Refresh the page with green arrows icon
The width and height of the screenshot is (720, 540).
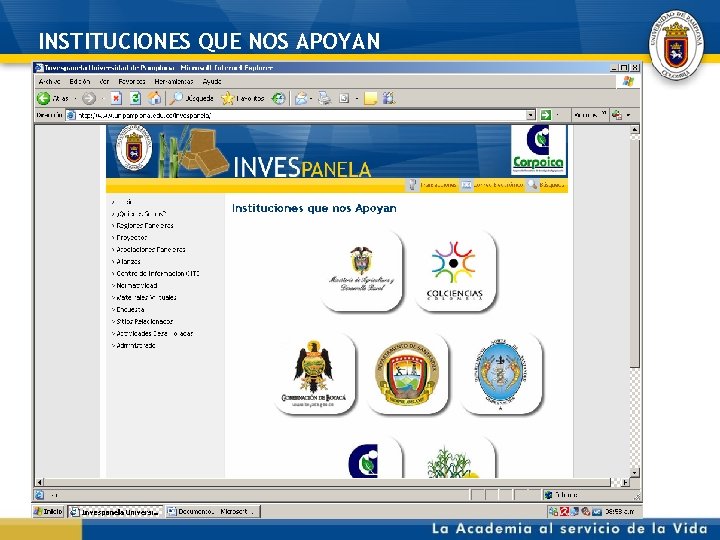tap(135, 98)
